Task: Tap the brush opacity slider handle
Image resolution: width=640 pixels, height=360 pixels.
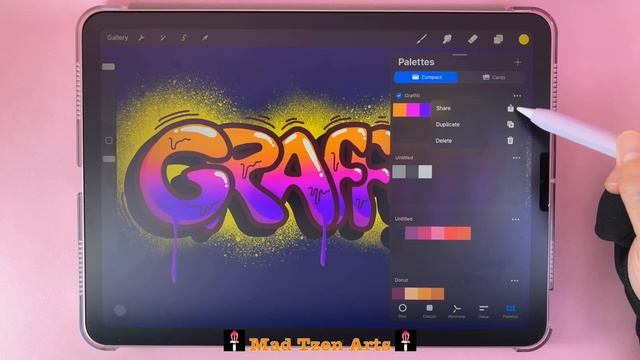Action: (x=108, y=159)
